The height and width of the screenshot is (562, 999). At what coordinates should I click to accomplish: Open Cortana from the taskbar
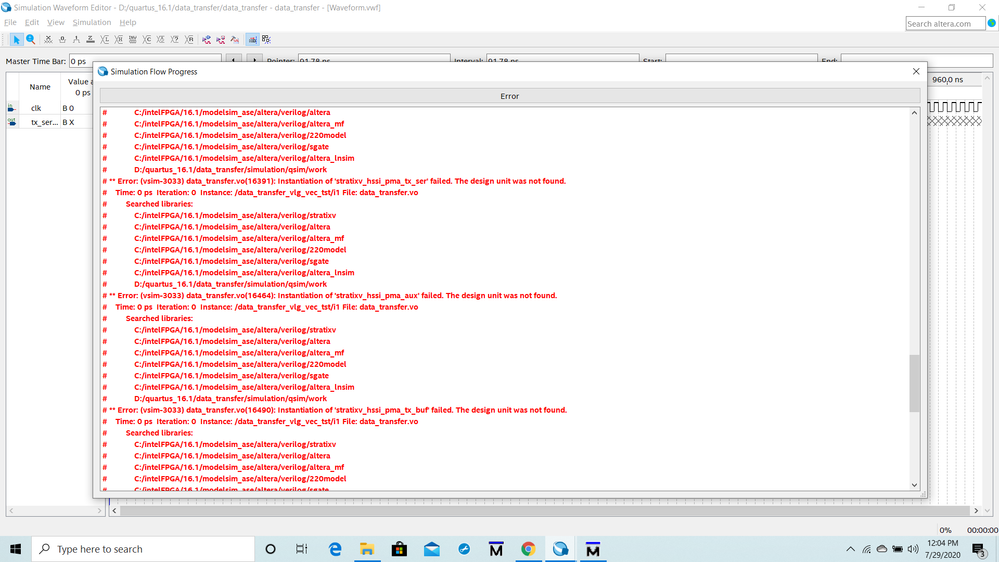pos(270,549)
